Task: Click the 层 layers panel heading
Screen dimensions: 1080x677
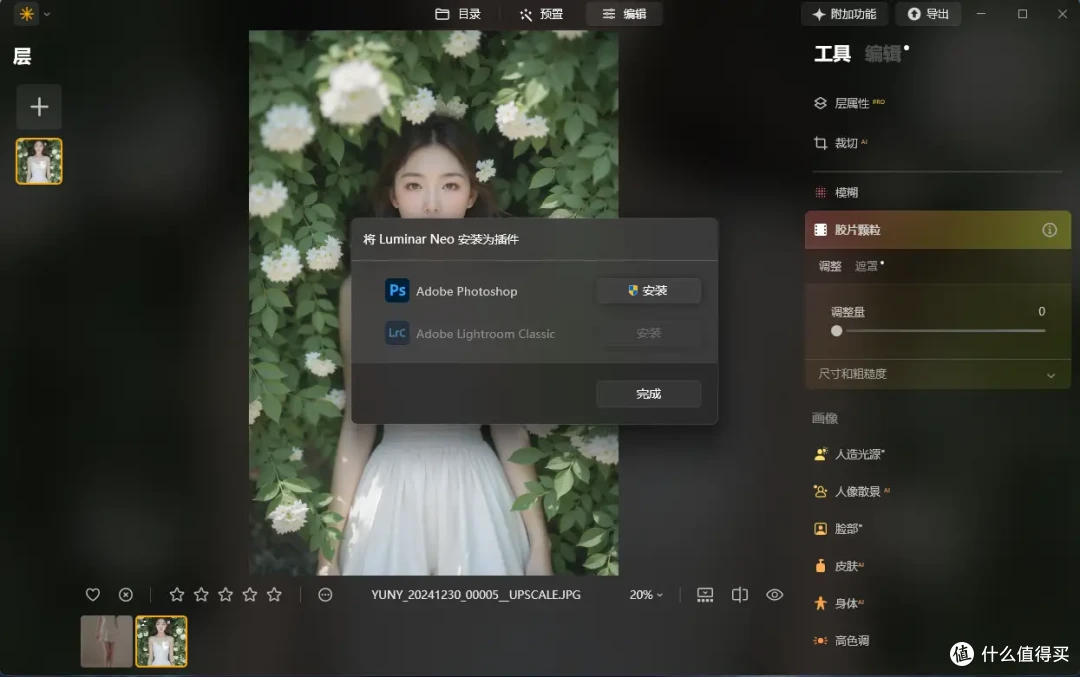Action: pos(22,56)
